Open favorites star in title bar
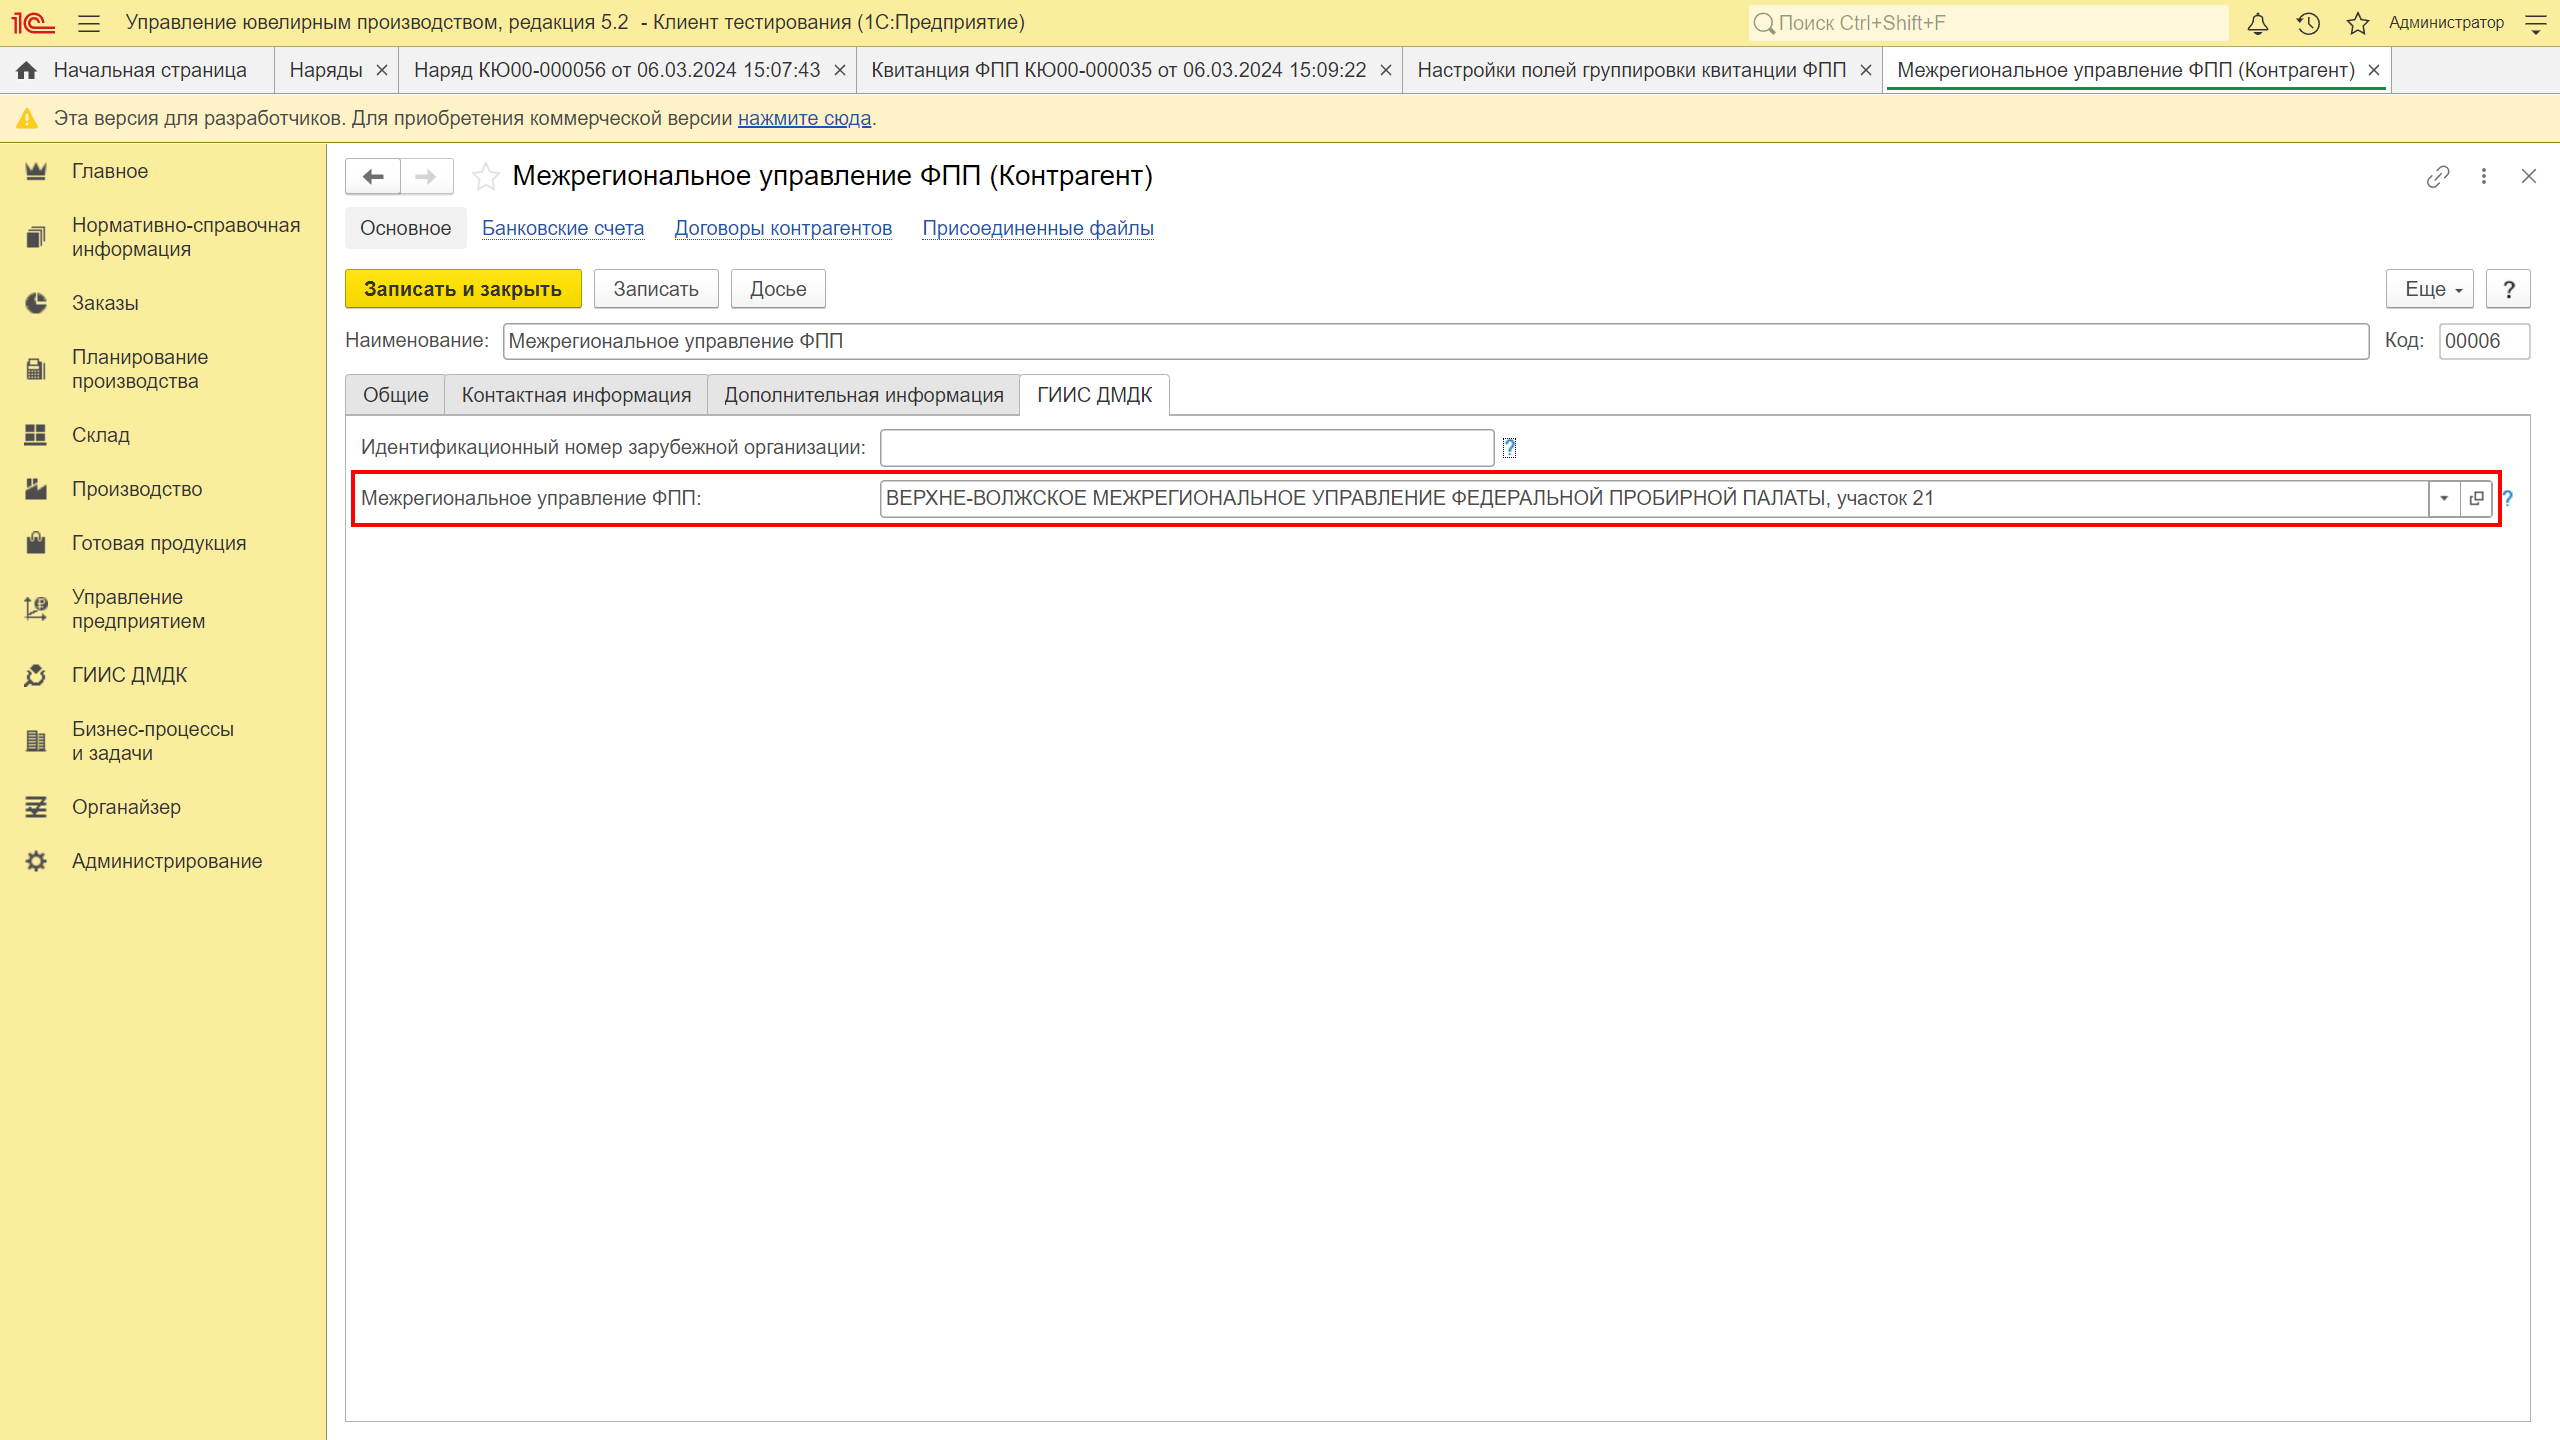This screenshot has width=2560, height=1440. point(2358,23)
